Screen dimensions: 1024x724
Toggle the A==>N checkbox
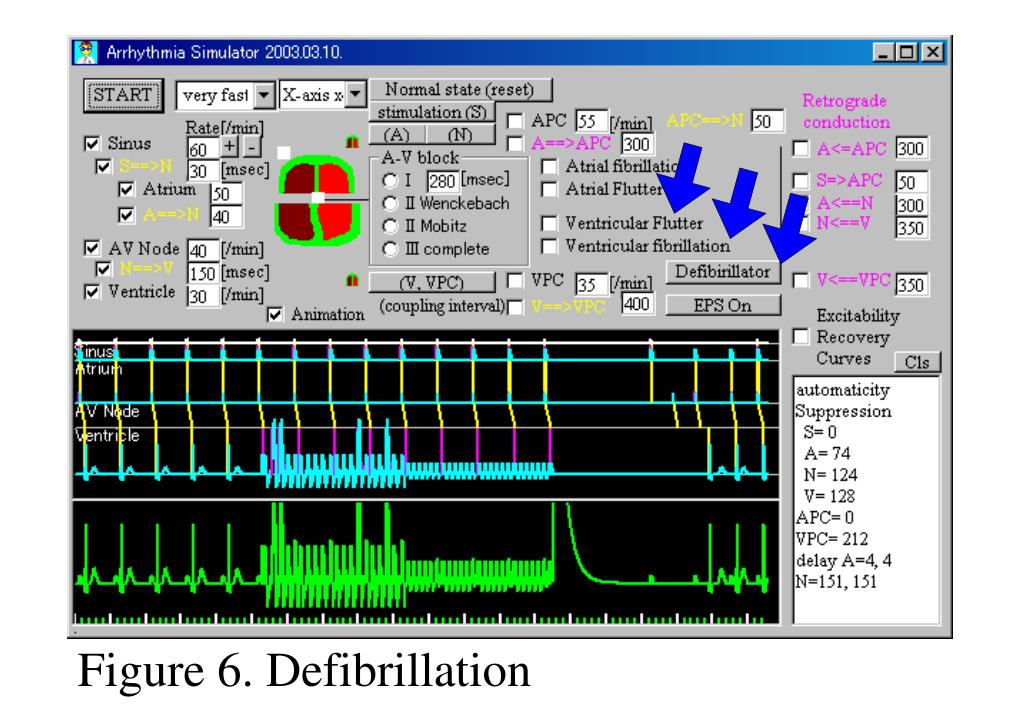point(126,215)
